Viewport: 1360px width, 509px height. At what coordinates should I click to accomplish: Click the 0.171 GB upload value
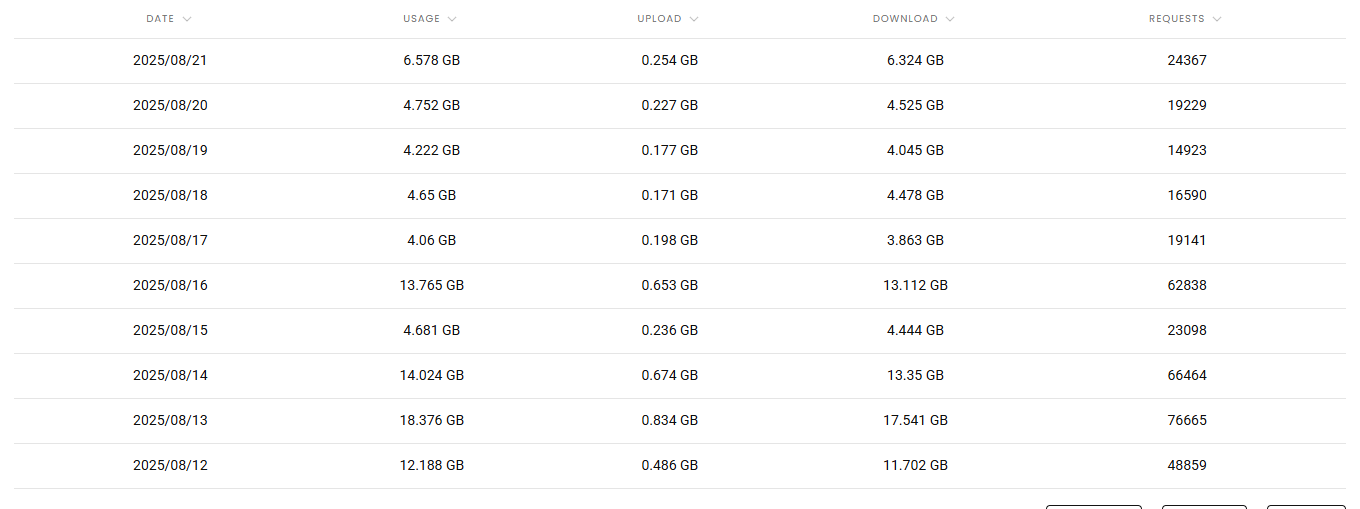[670, 195]
